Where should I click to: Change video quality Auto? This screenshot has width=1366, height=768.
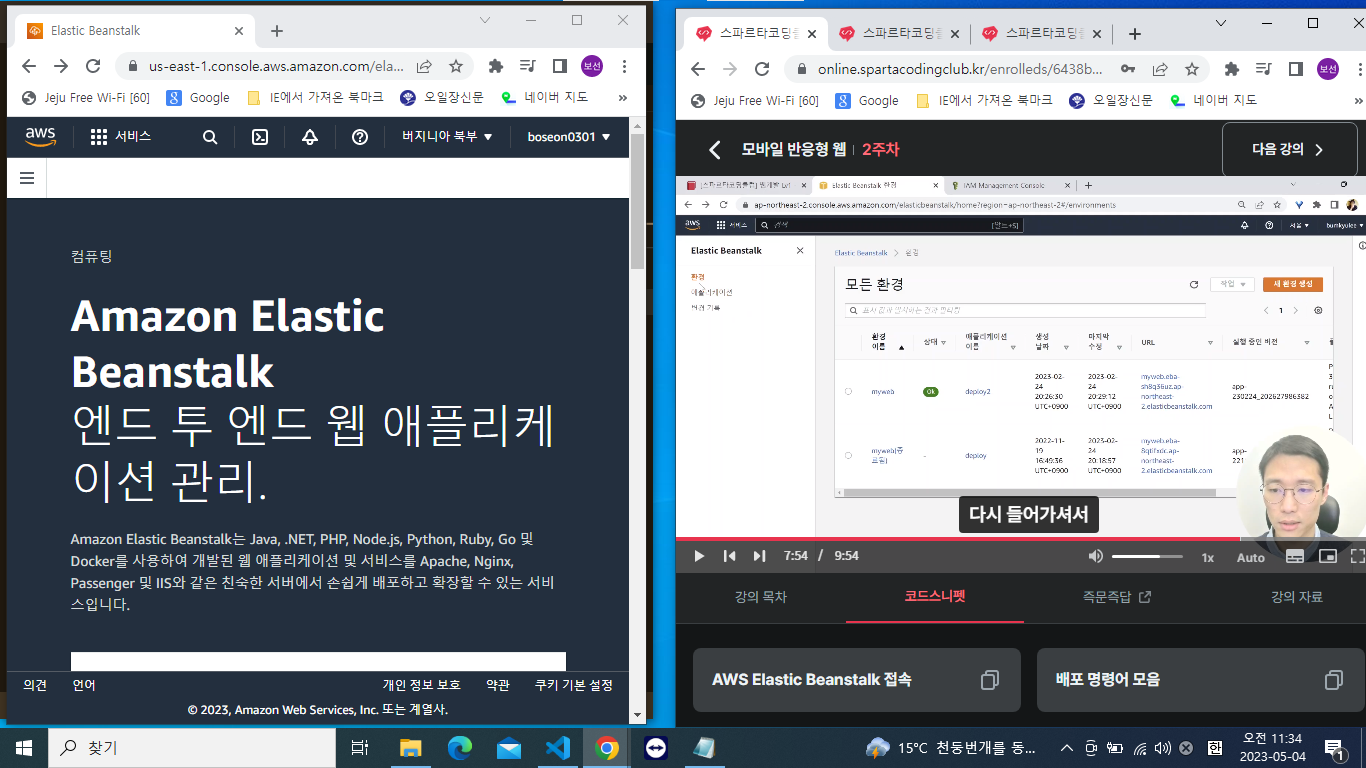(1251, 557)
